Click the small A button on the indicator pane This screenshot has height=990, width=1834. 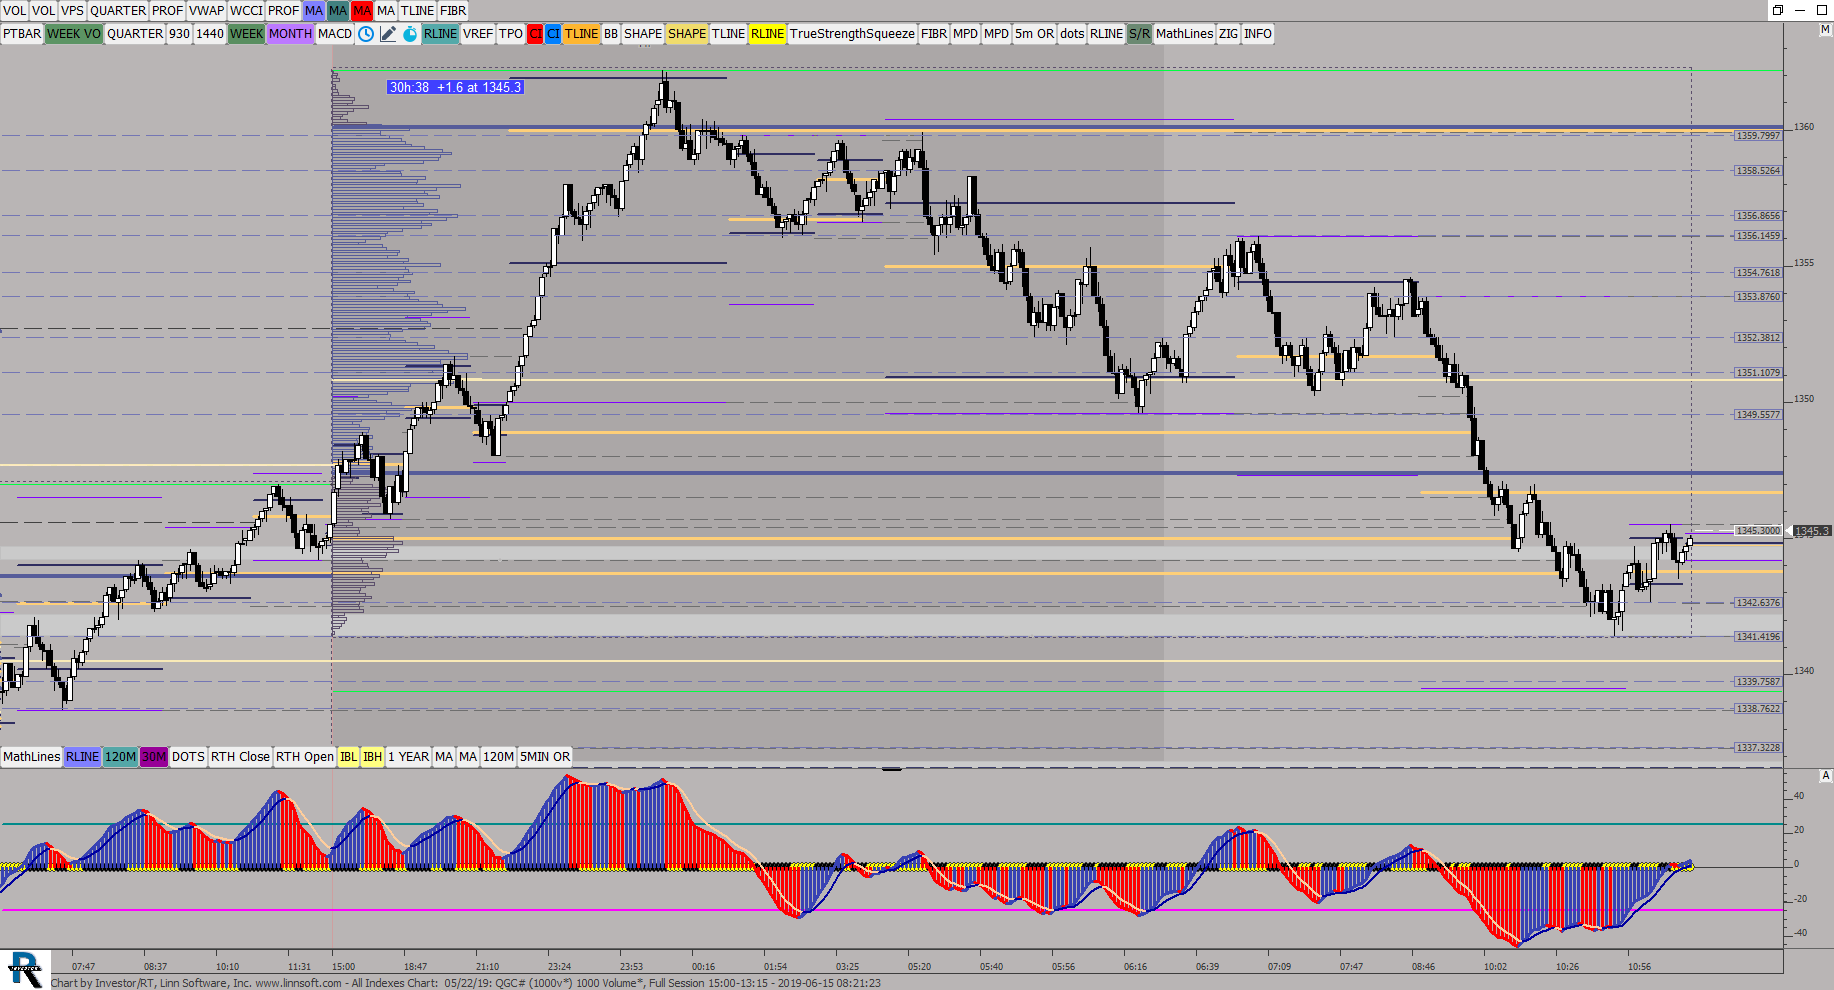(1825, 775)
